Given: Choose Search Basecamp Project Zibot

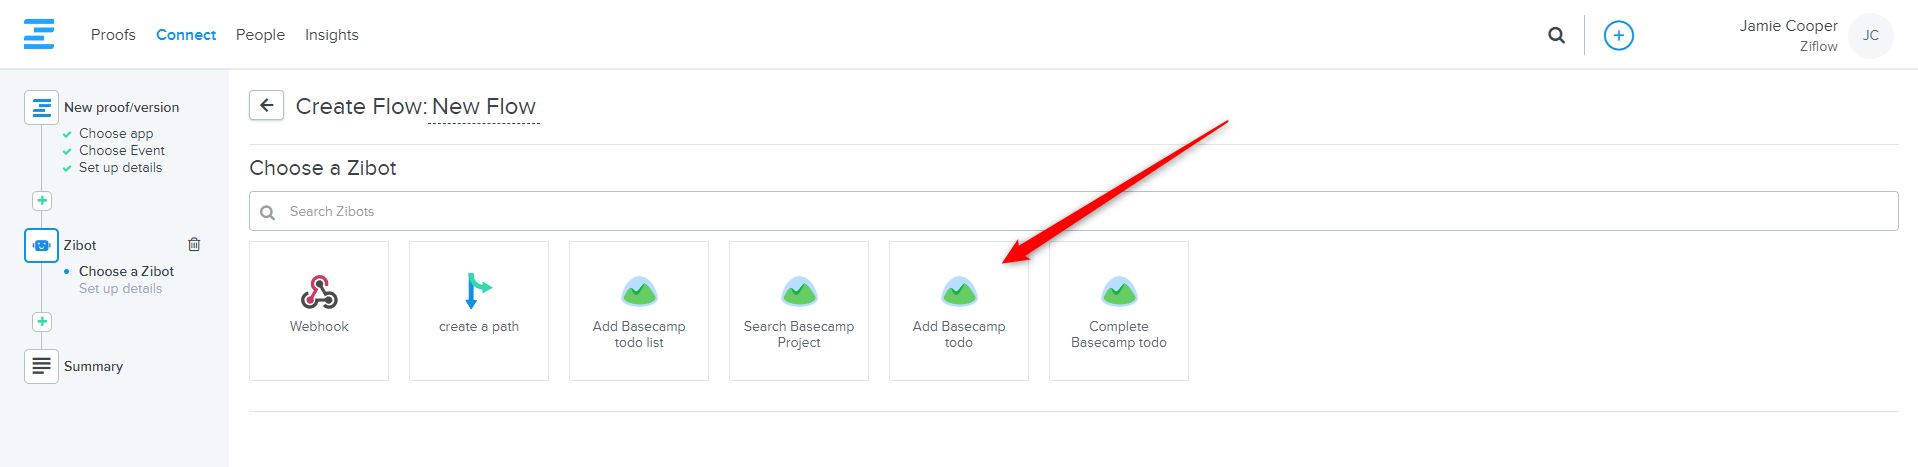Looking at the screenshot, I should [x=799, y=310].
